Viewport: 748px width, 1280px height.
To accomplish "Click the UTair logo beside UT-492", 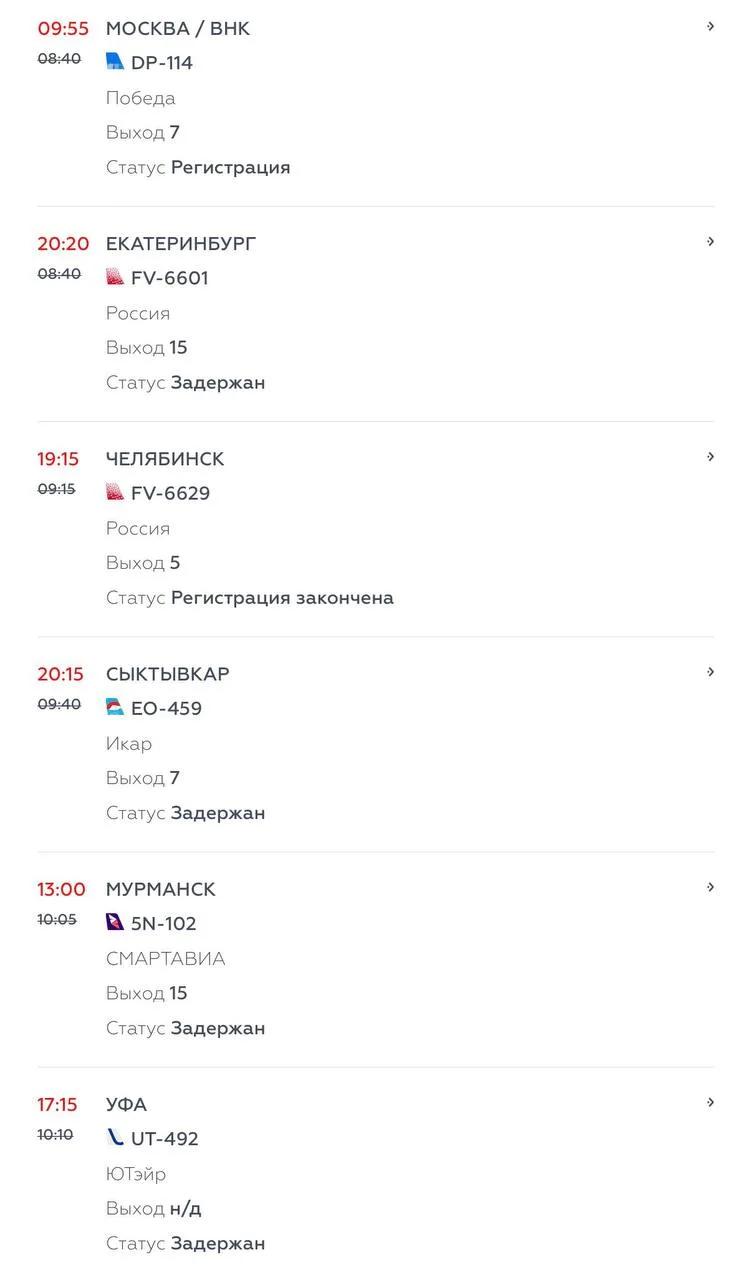I will coord(115,1137).
